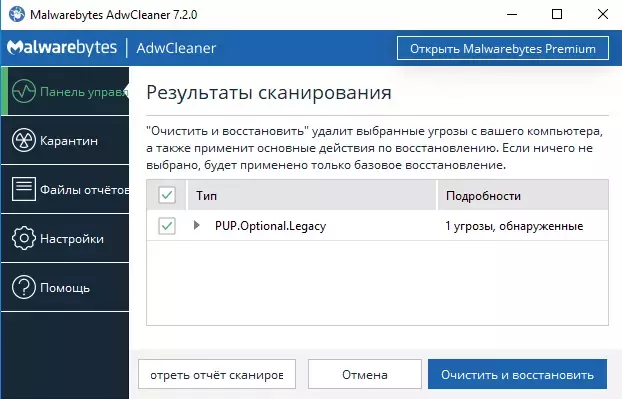Click the AdwCleaner text in header

[x=176, y=48]
